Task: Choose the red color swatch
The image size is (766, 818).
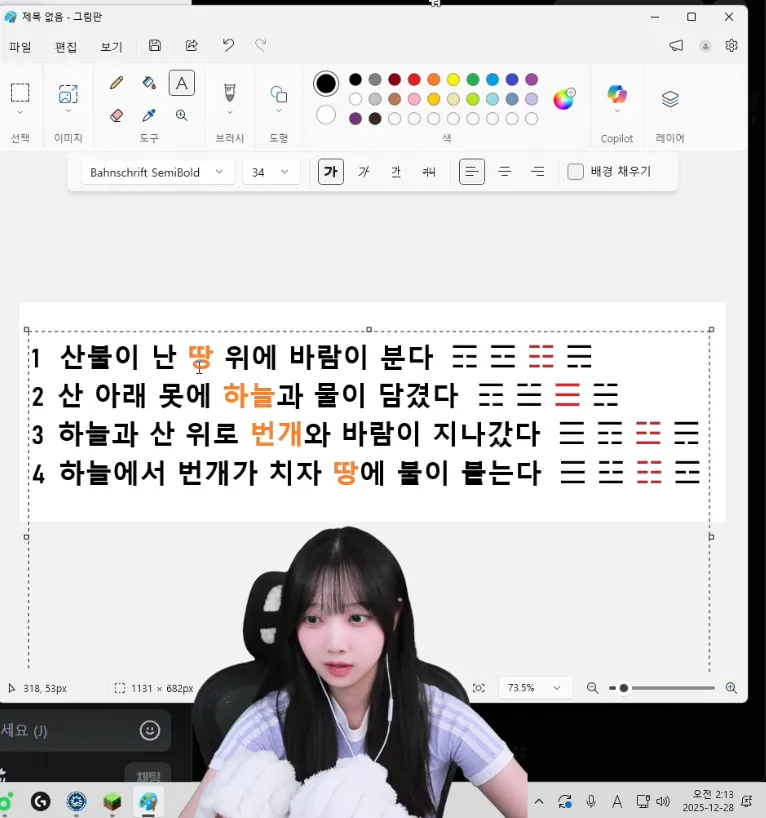Action: point(414,79)
